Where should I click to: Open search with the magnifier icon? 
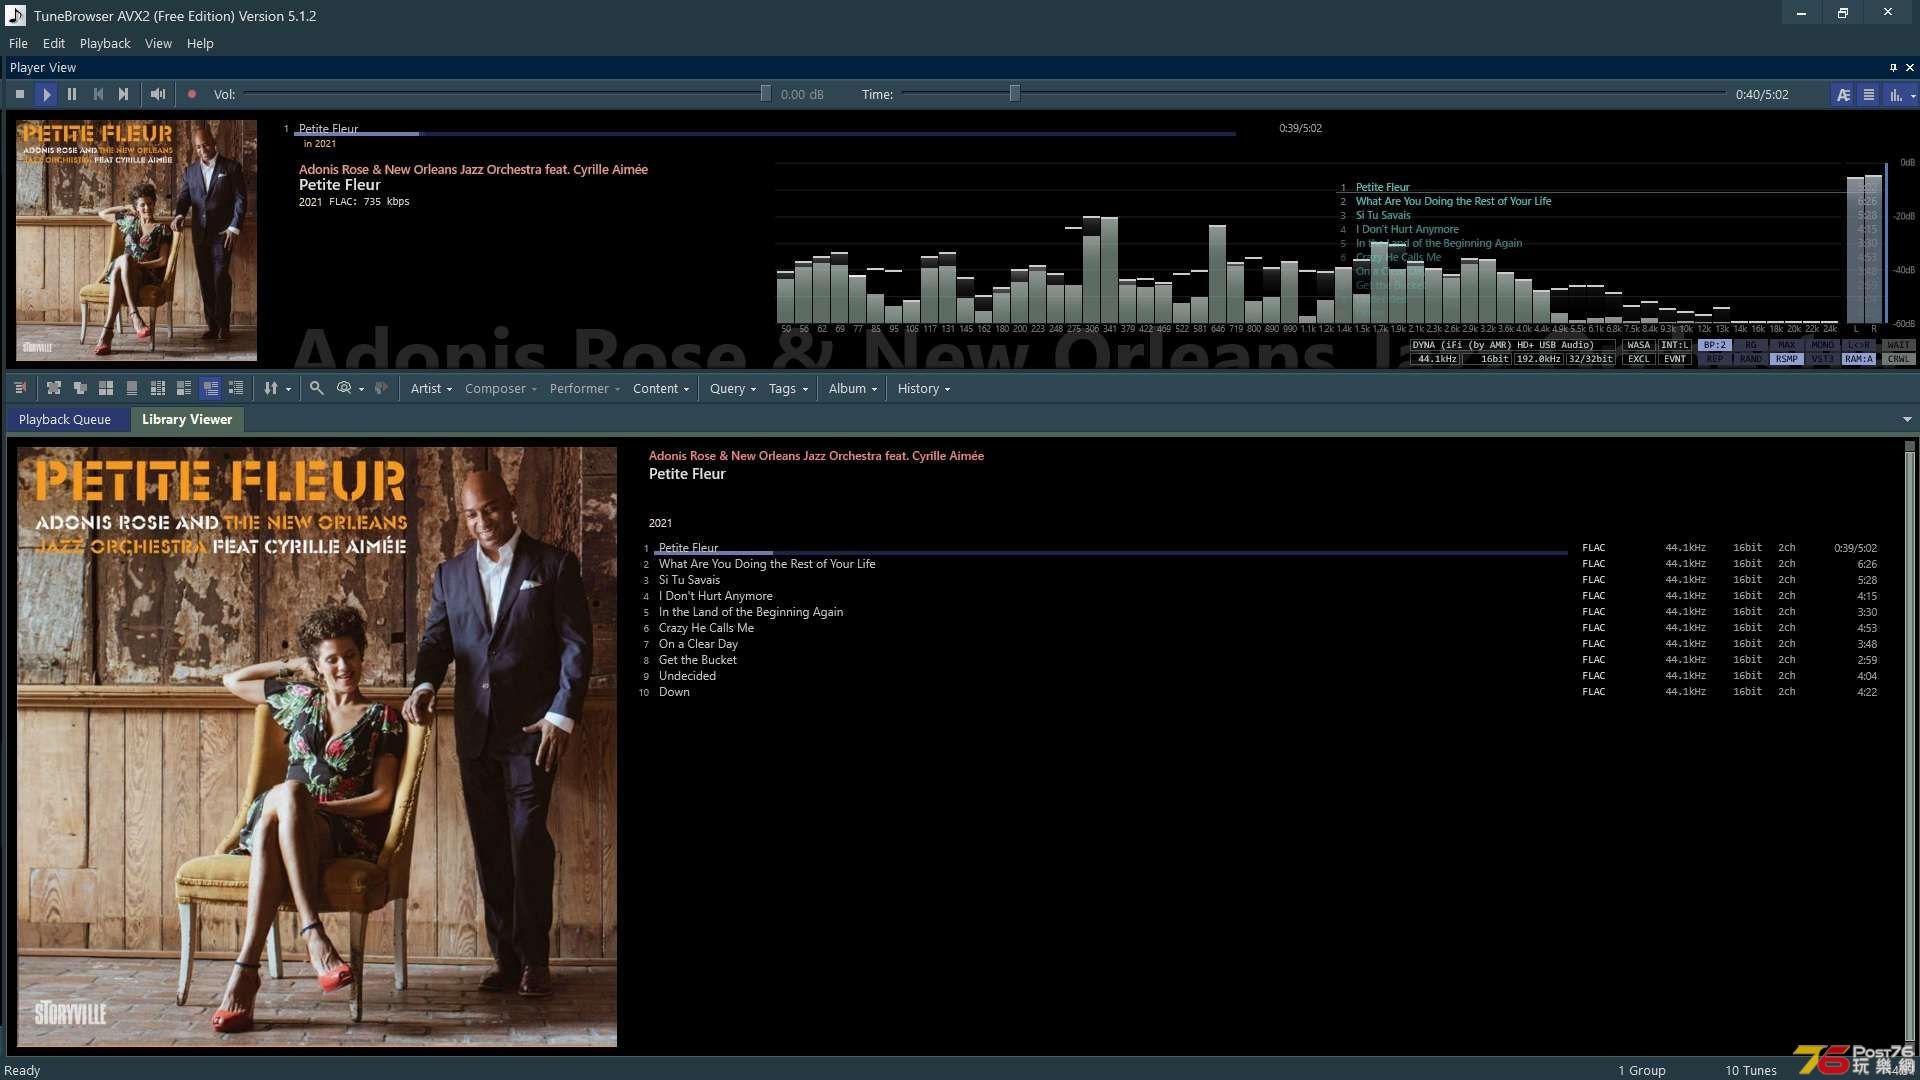tap(316, 388)
